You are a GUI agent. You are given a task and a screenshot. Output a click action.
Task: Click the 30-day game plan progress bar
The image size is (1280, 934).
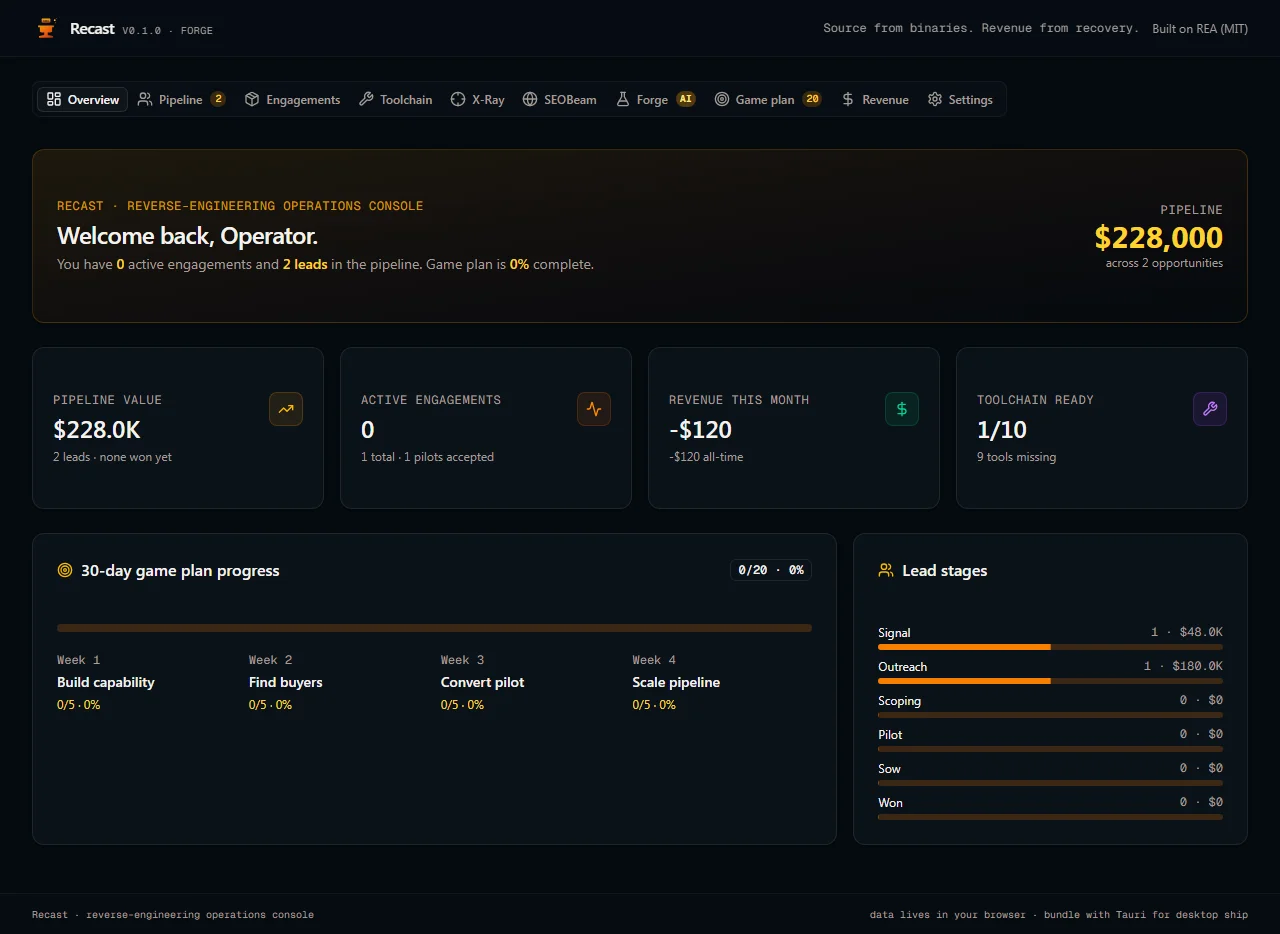click(434, 628)
